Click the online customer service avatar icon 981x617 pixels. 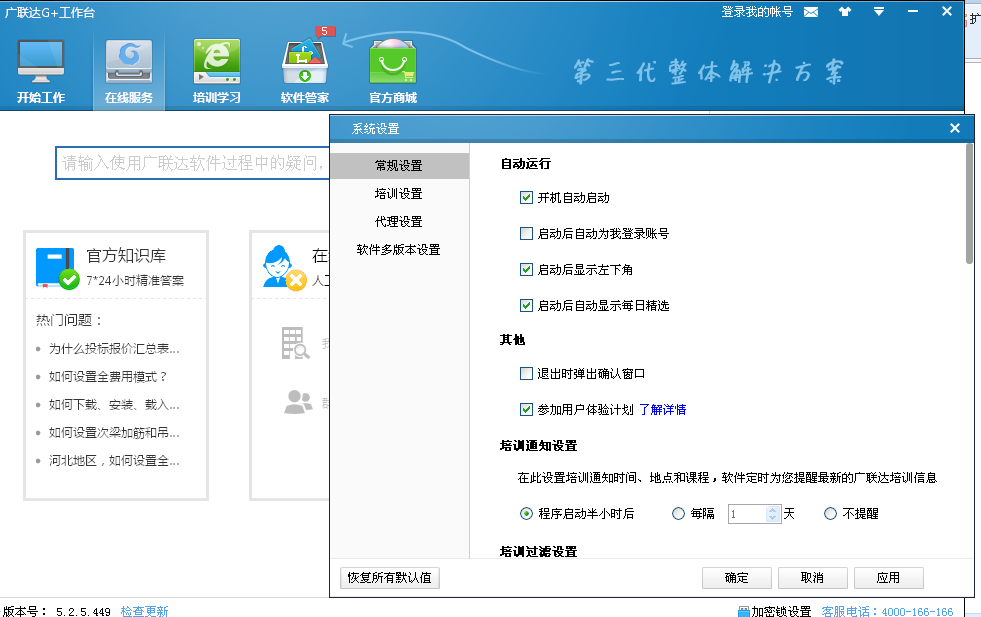point(284,268)
